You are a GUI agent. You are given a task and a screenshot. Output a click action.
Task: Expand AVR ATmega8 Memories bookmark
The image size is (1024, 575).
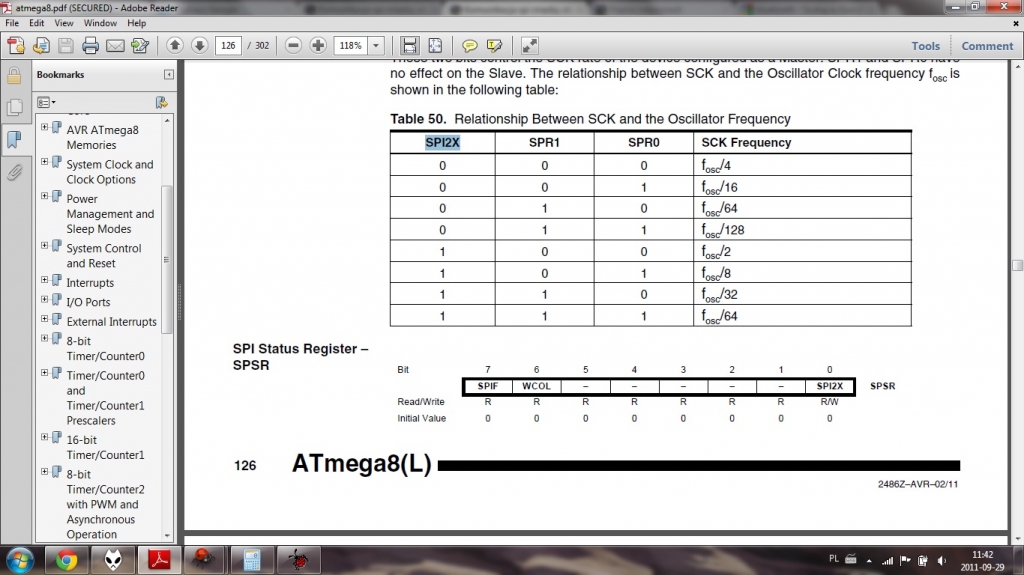(44, 127)
